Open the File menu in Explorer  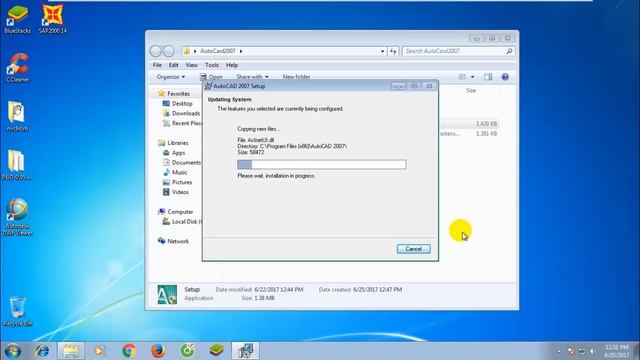[x=157, y=65]
